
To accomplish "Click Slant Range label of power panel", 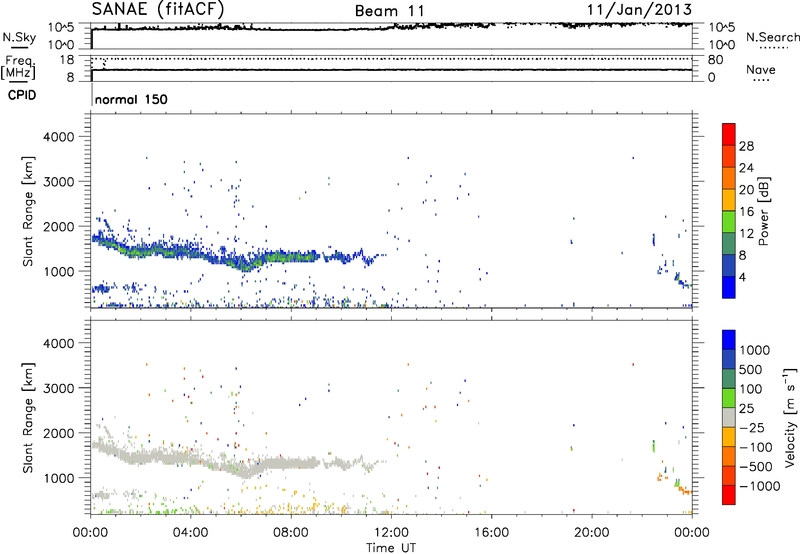I will (28, 211).
